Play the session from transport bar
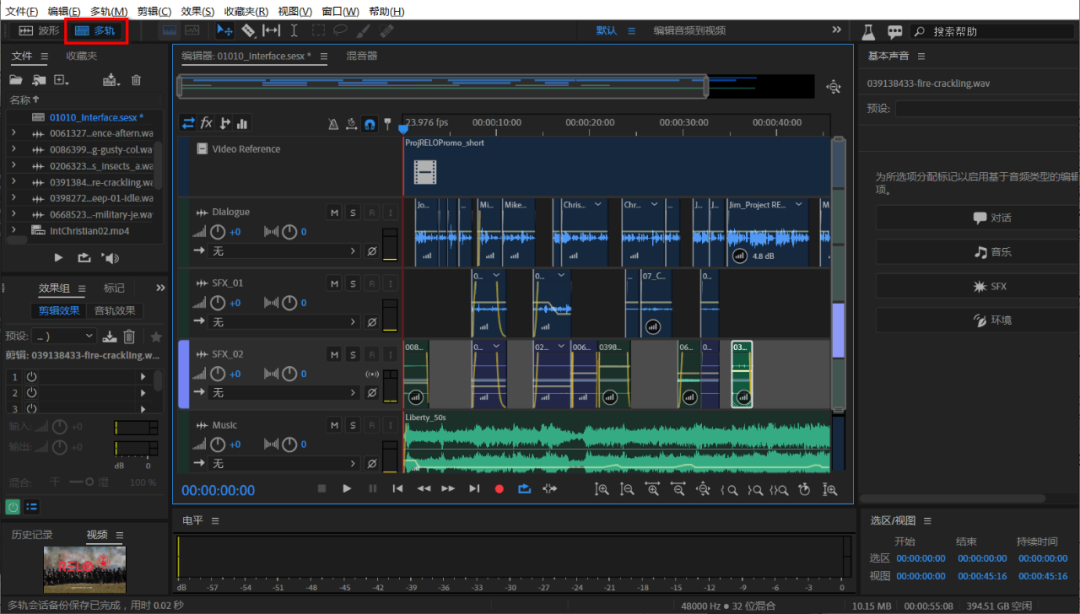The image size is (1080, 614). click(x=346, y=489)
